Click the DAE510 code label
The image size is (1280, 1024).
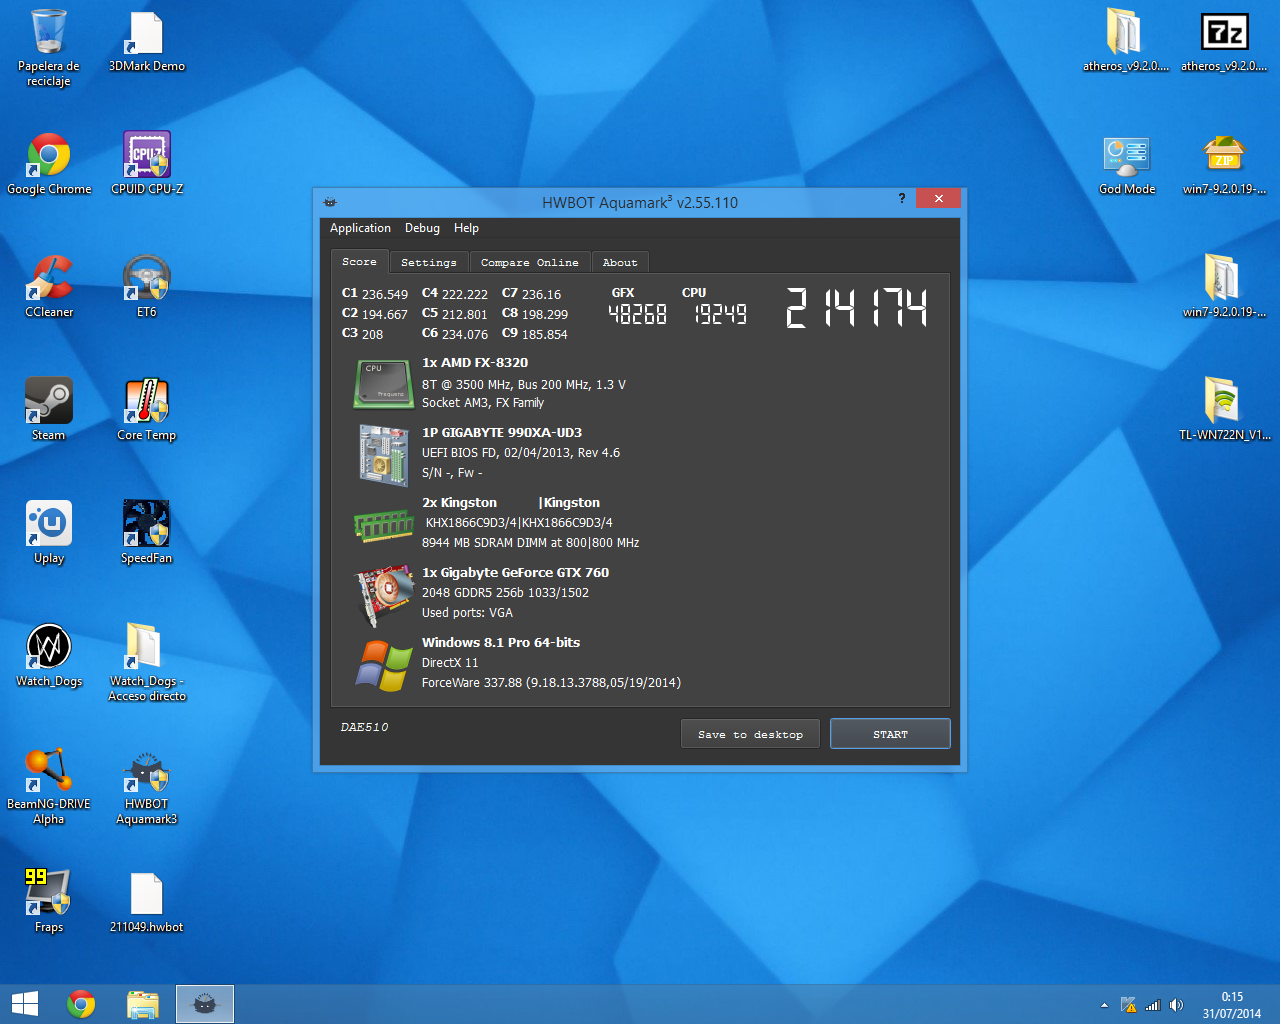point(364,727)
